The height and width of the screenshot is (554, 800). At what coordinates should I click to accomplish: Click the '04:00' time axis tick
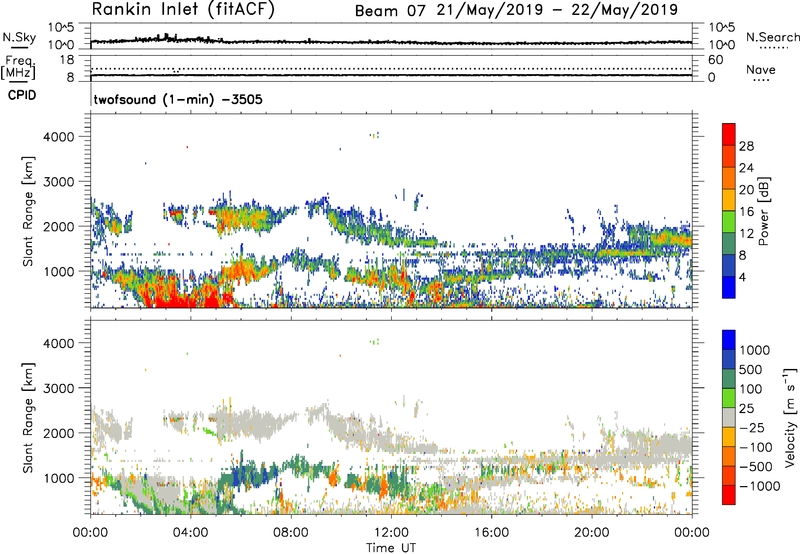coord(190,533)
